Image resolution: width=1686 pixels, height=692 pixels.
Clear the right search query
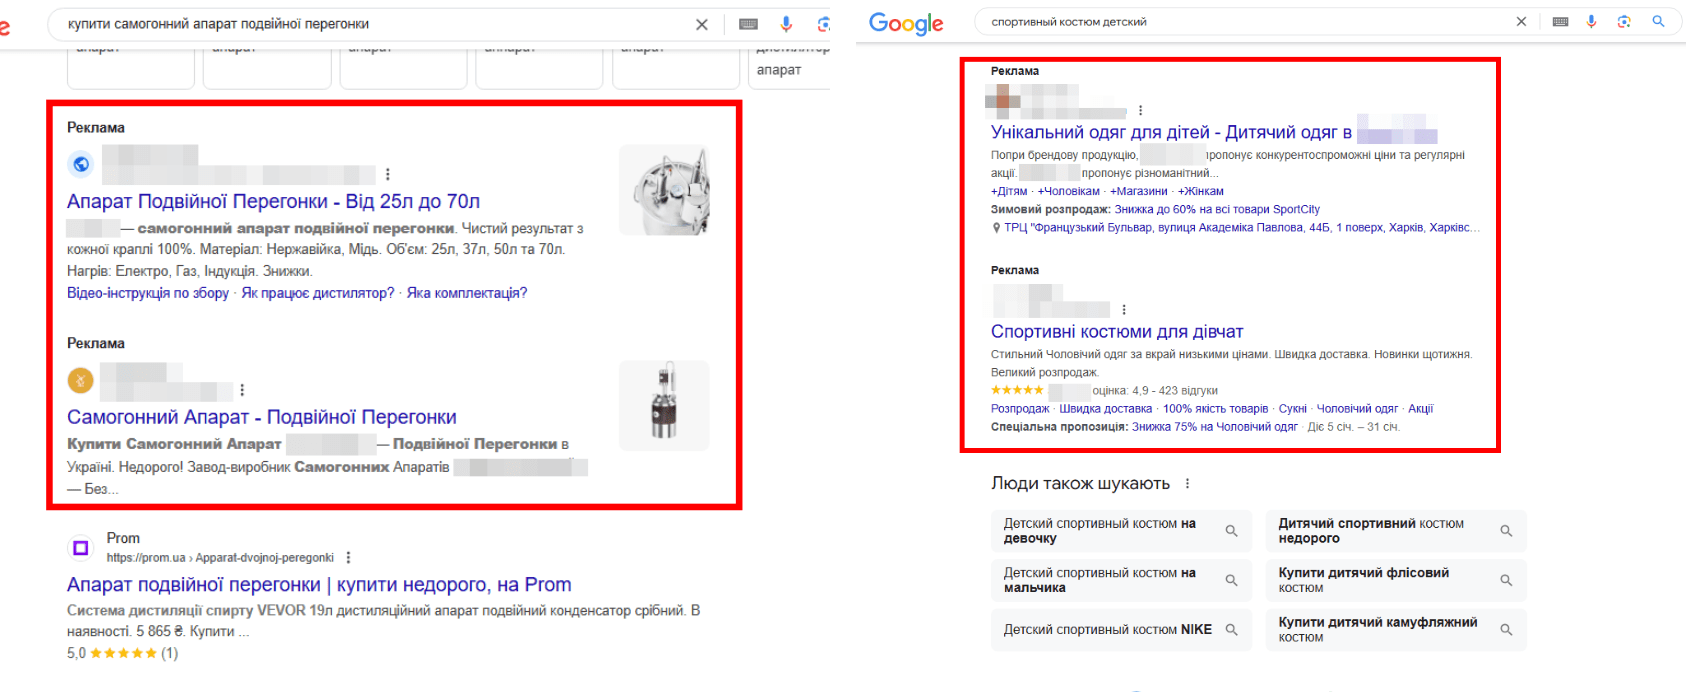coord(1521,21)
